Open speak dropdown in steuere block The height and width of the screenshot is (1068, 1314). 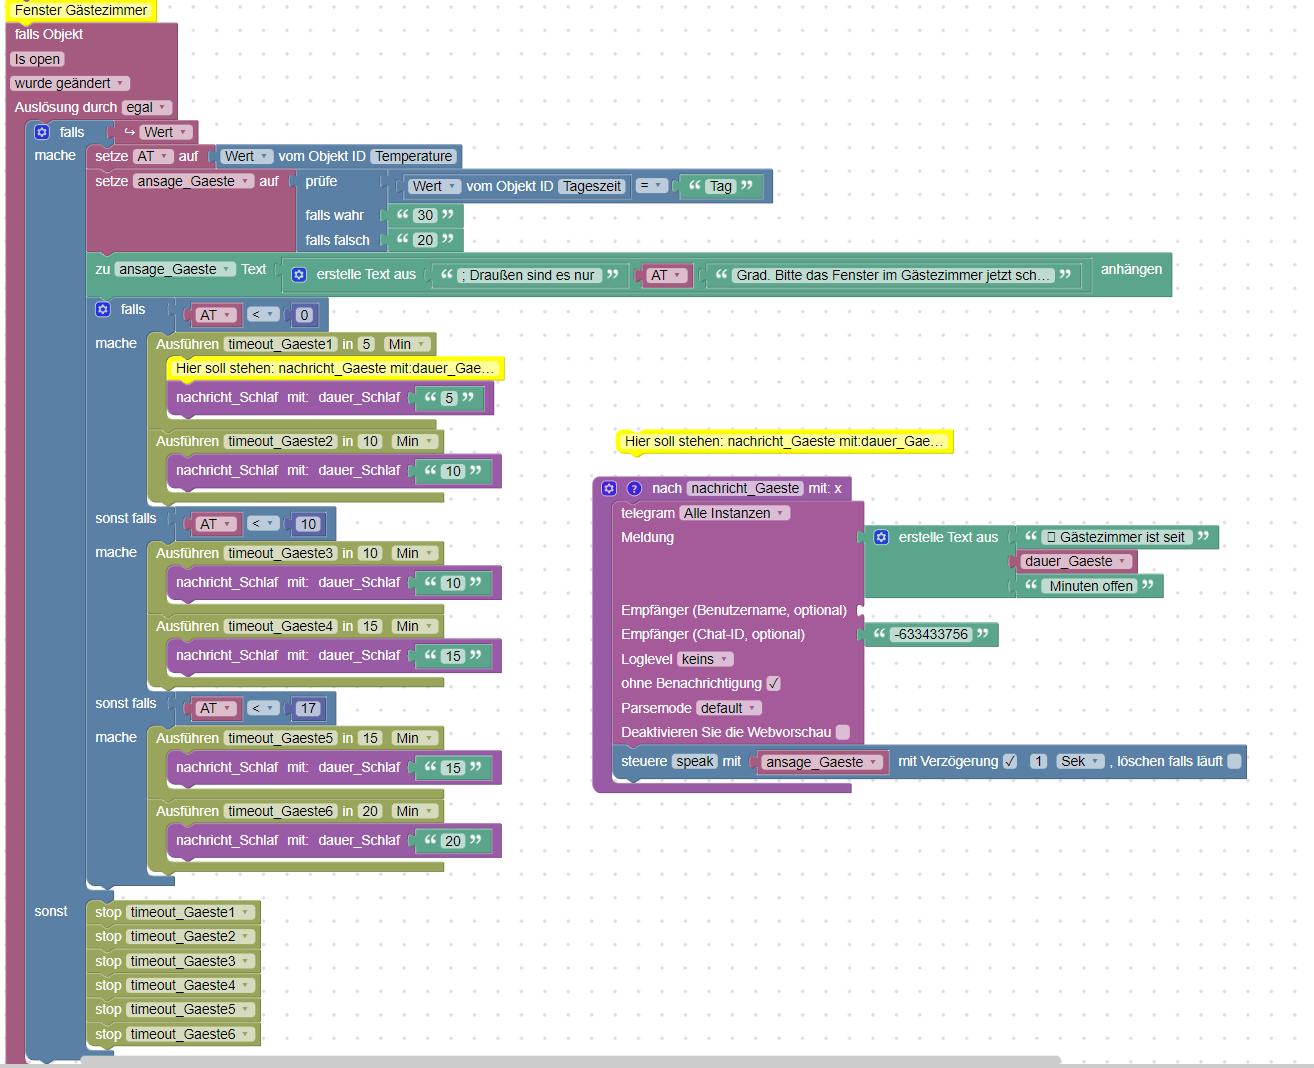694,761
